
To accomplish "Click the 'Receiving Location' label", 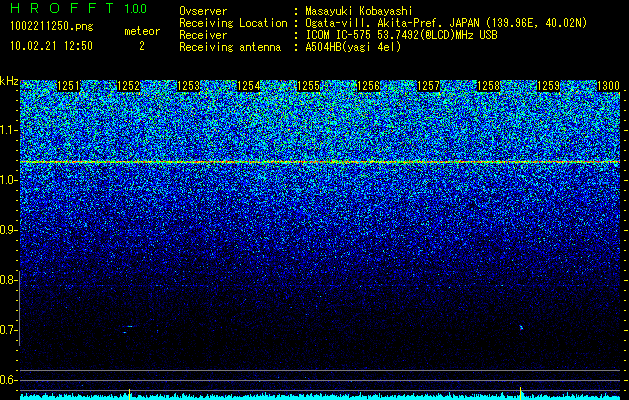I will pos(233,23).
